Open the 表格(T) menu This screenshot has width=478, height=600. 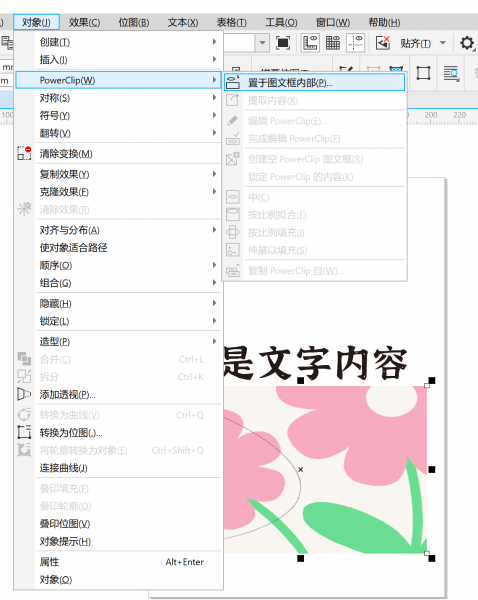point(232,22)
